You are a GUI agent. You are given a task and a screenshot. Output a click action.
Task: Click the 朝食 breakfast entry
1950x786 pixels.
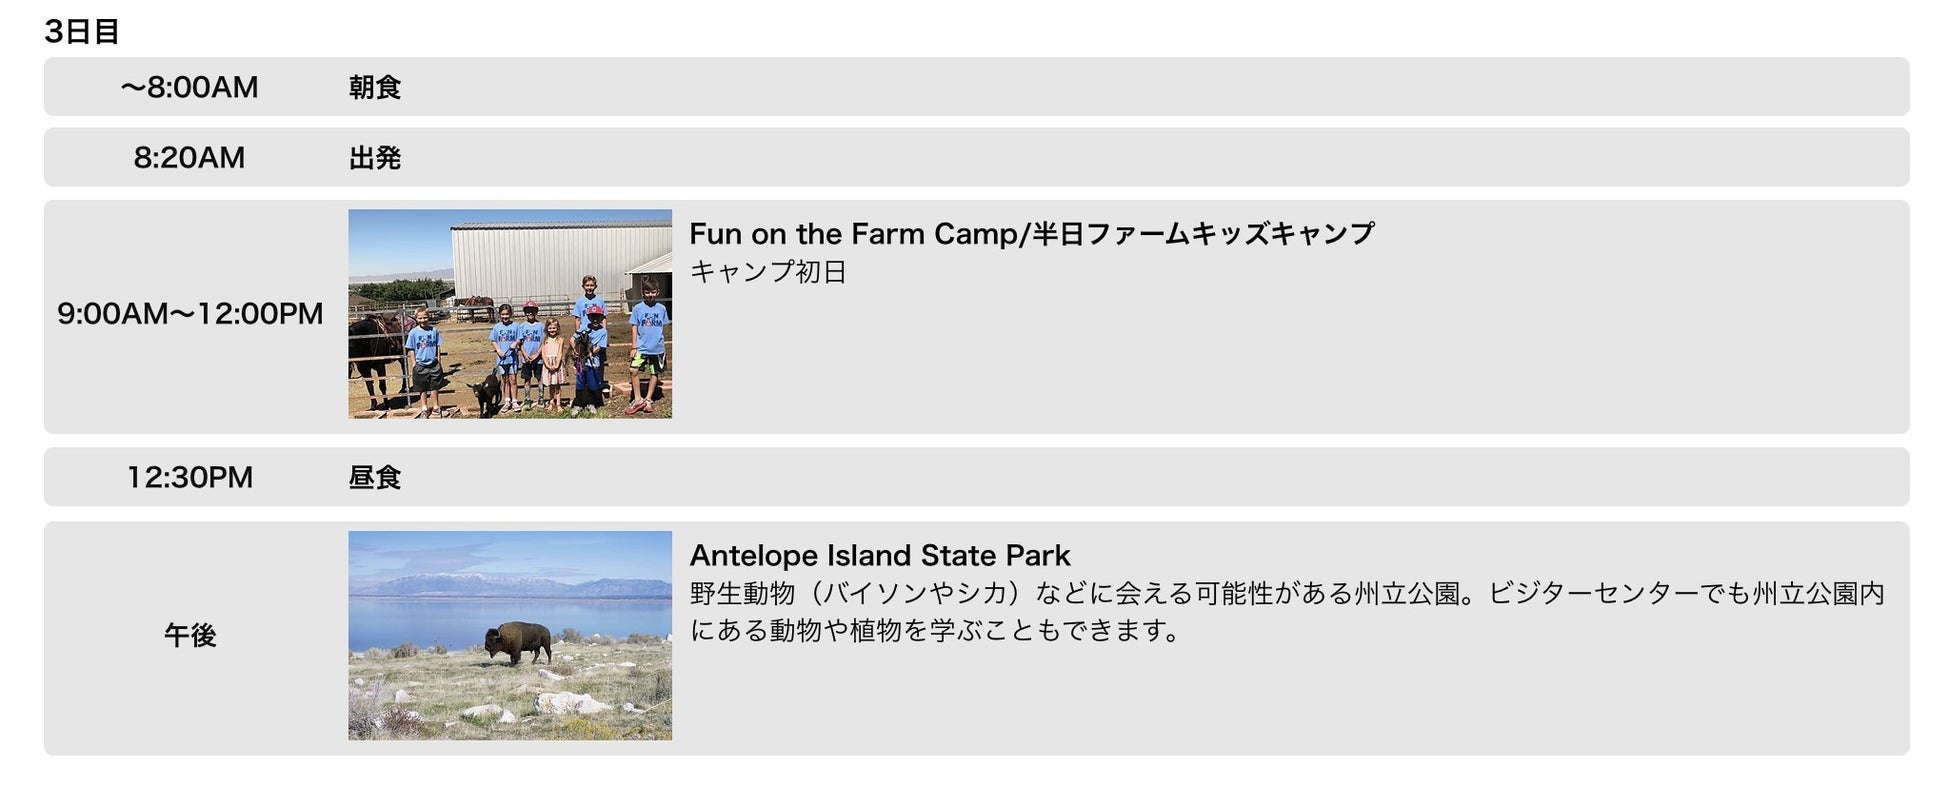pyautogui.click(x=375, y=88)
